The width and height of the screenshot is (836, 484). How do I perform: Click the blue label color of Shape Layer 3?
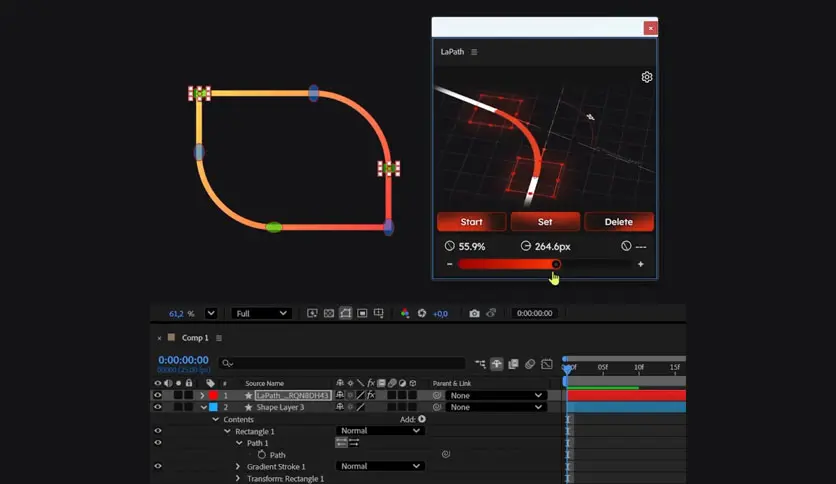click(x=213, y=407)
